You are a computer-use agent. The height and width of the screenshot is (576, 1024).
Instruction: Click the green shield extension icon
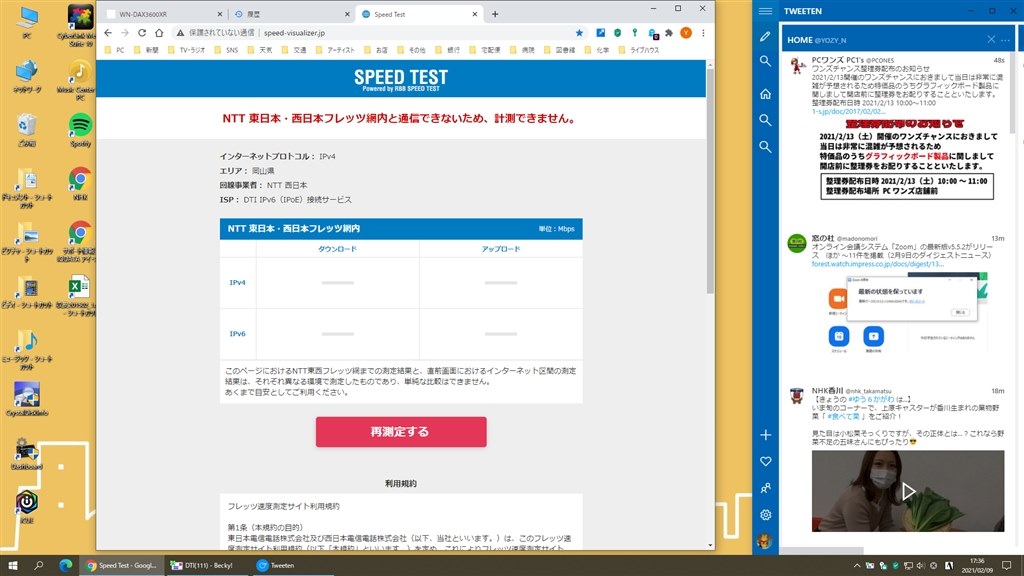coord(617,33)
